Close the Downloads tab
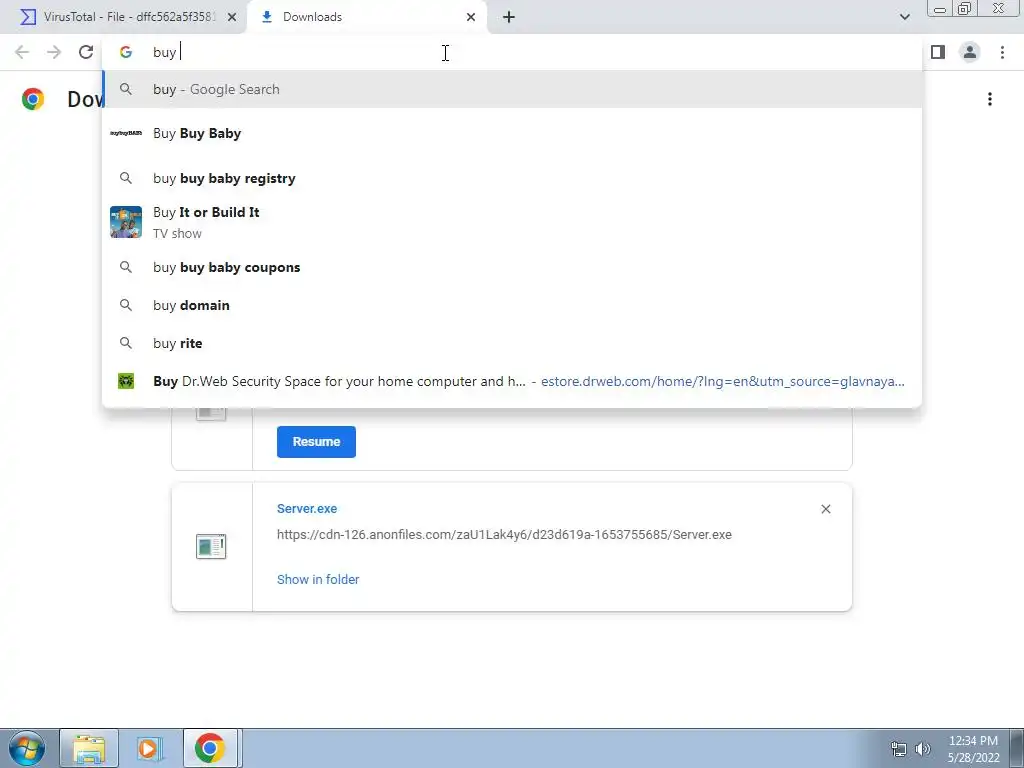 click(x=471, y=17)
